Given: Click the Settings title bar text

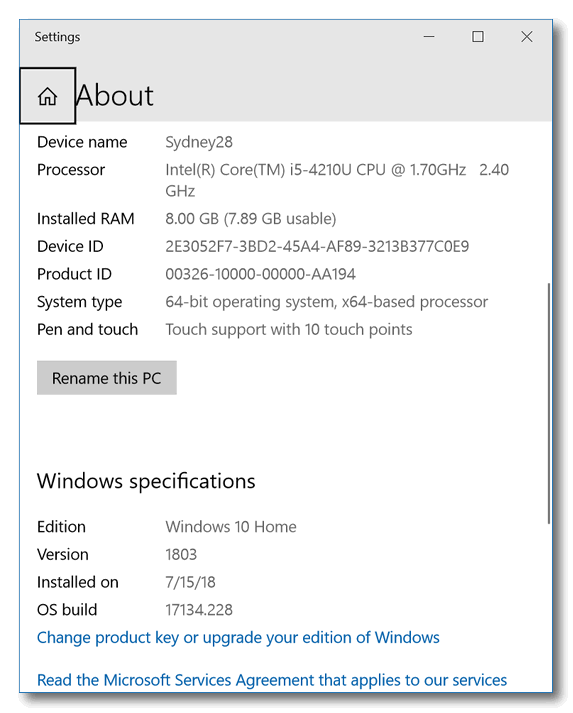Looking at the screenshot, I should 57,37.
